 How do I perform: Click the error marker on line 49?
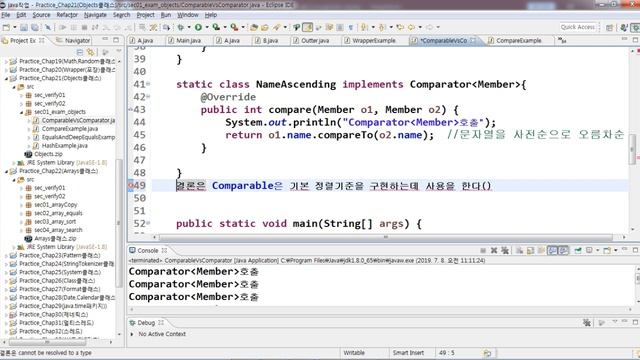pos(131,185)
